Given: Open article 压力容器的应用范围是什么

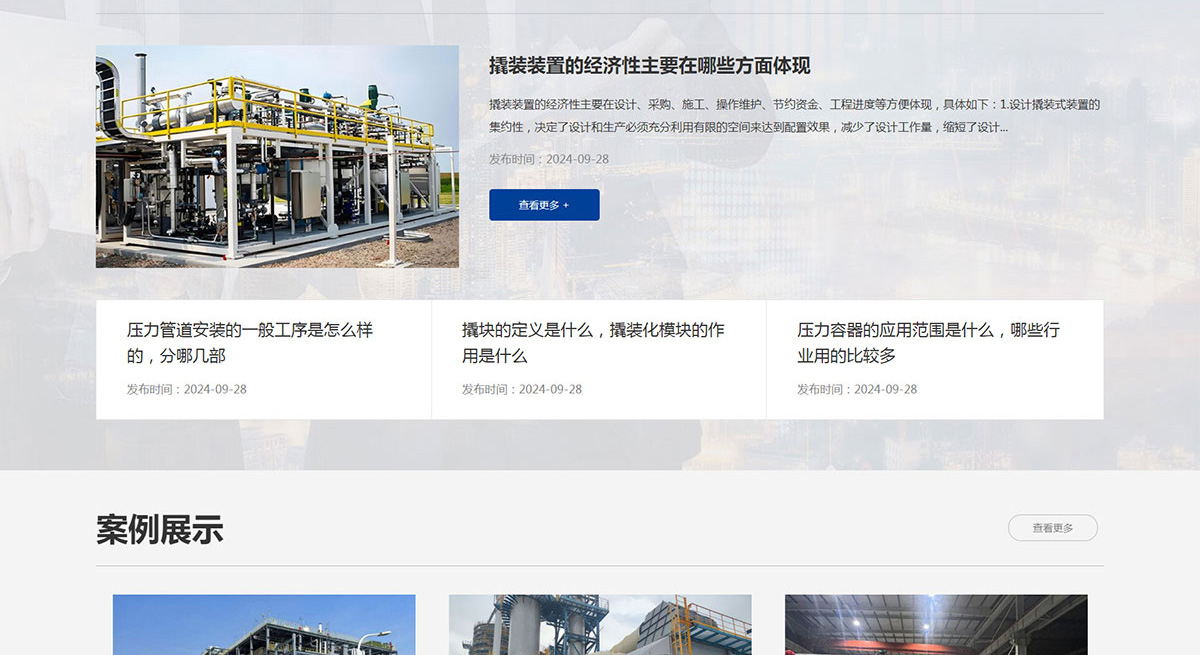Looking at the screenshot, I should tap(927, 342).
